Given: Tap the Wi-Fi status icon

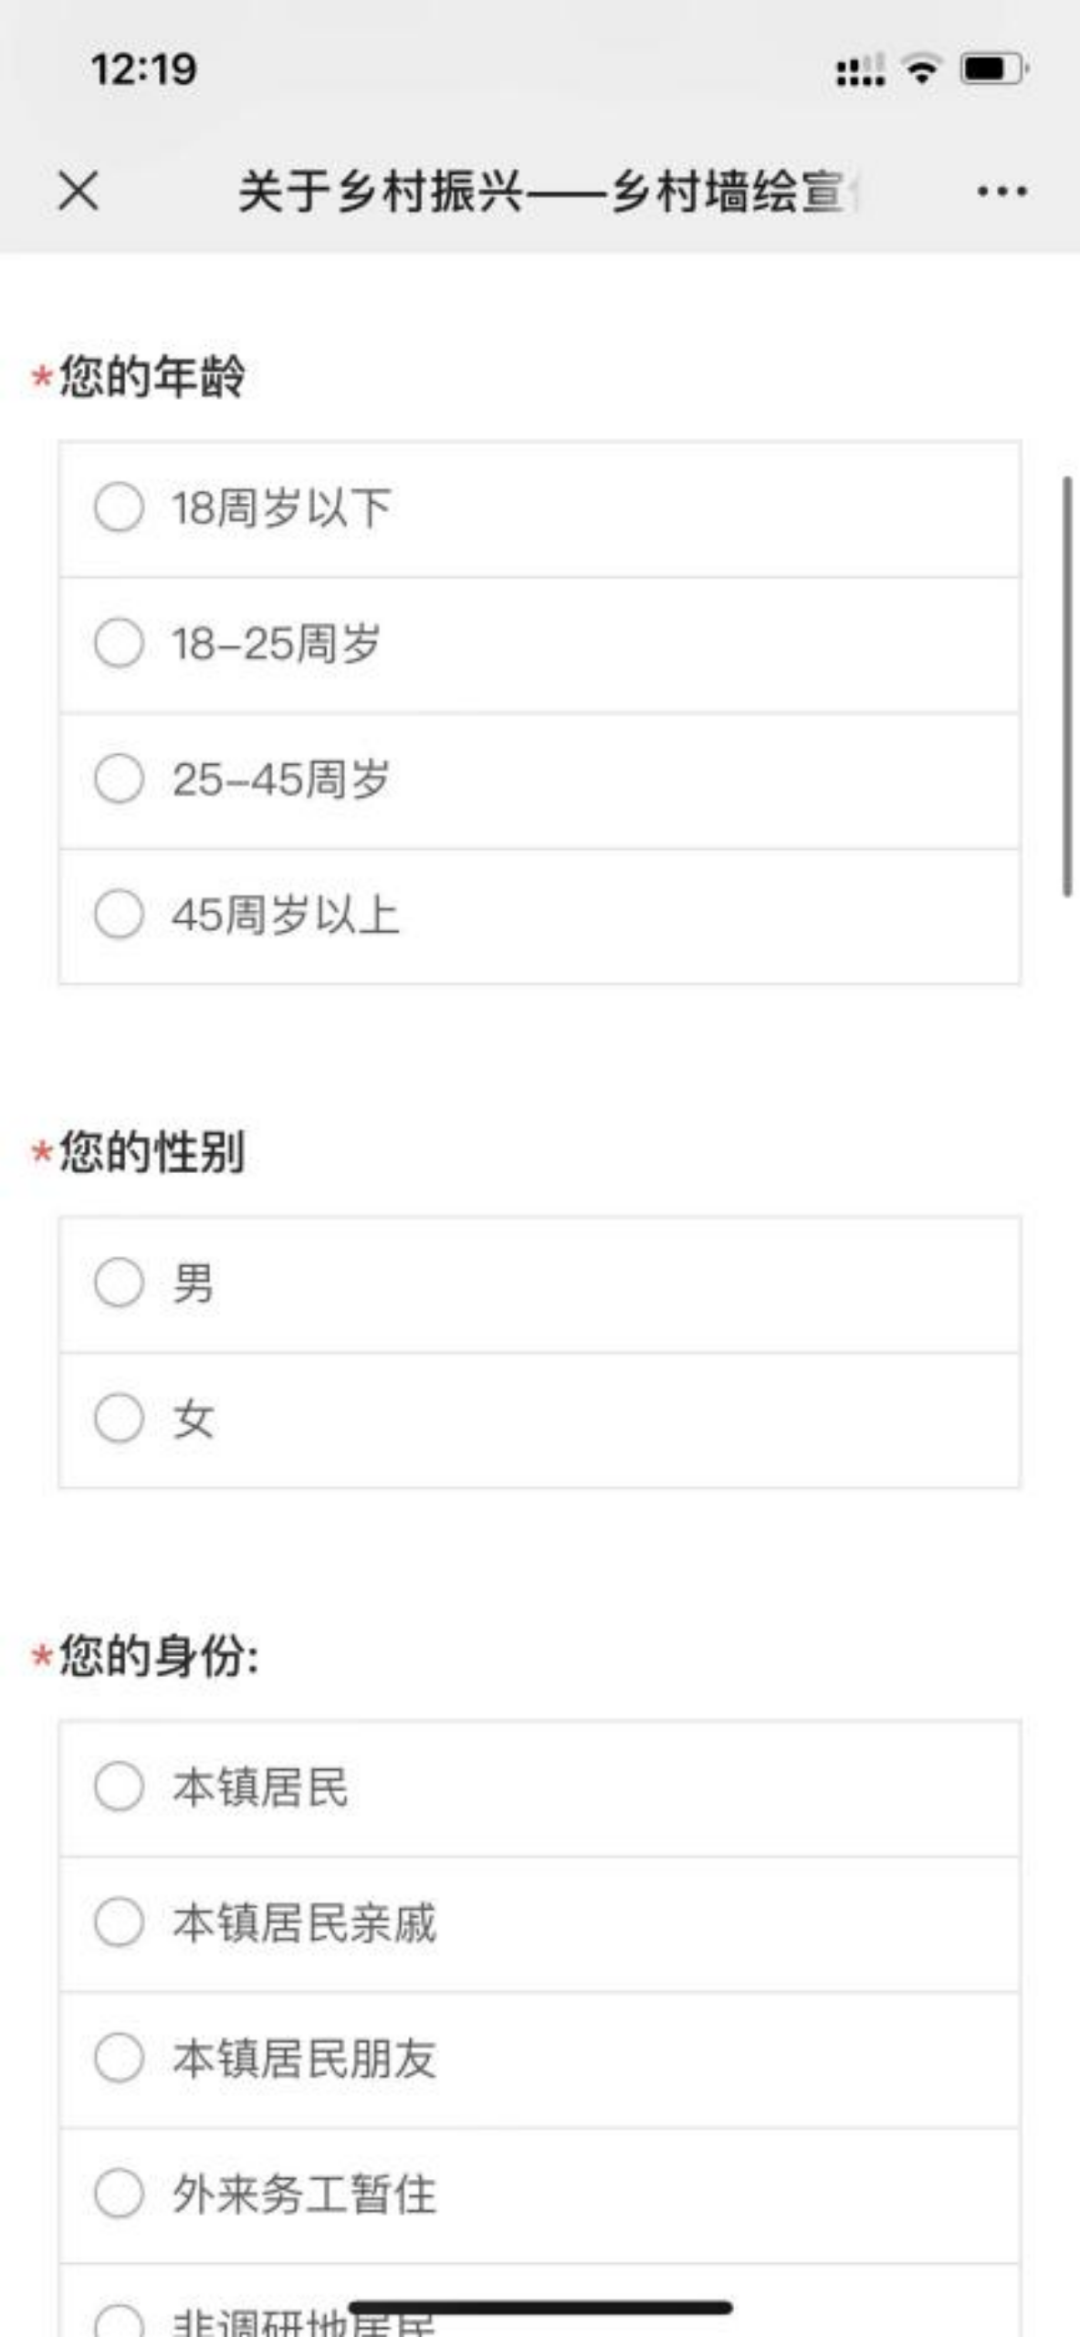Looking at the screenshot, I should [921, 69].
